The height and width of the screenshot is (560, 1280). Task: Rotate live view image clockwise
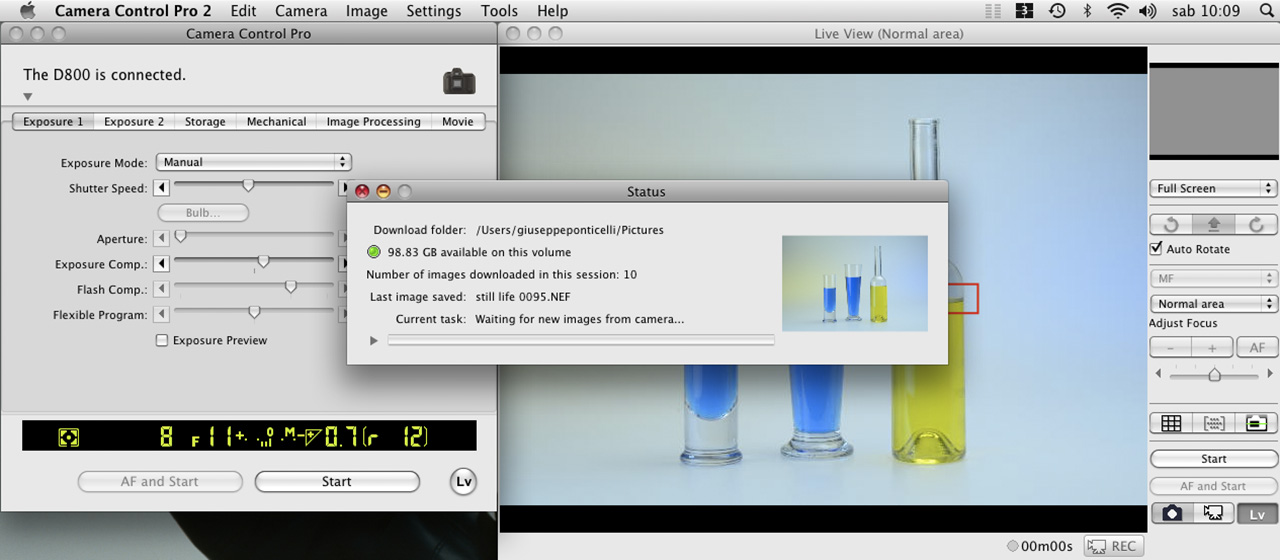point(1256,225)
